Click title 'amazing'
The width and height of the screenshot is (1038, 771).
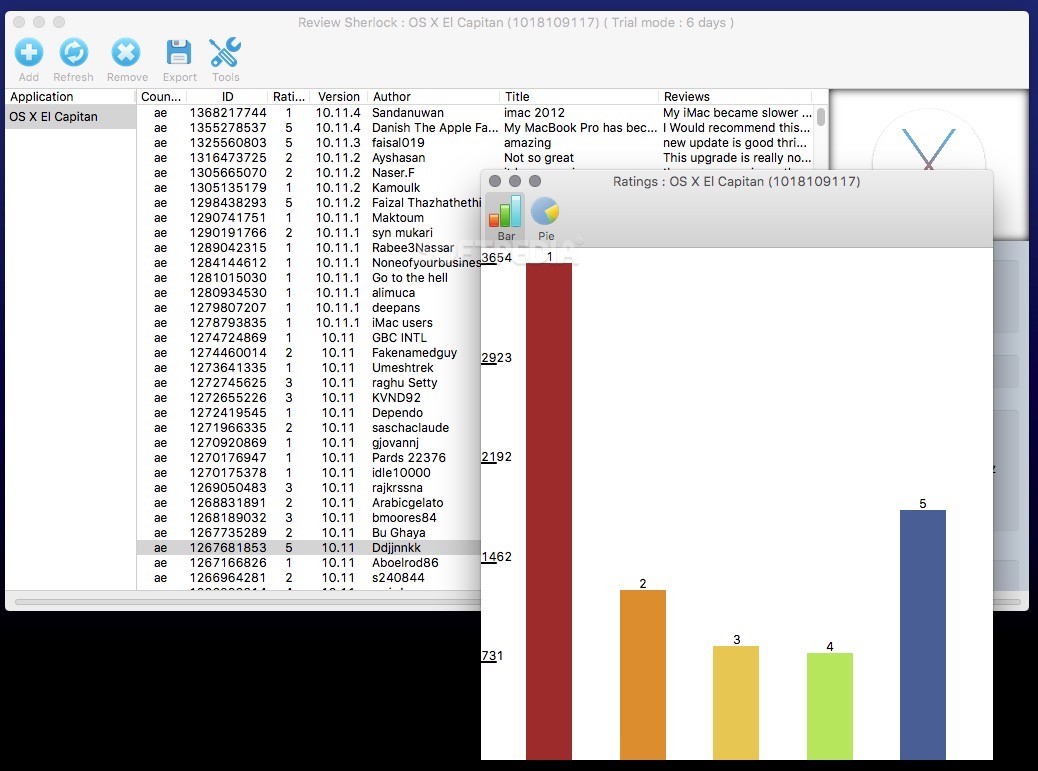coord(527,142)
